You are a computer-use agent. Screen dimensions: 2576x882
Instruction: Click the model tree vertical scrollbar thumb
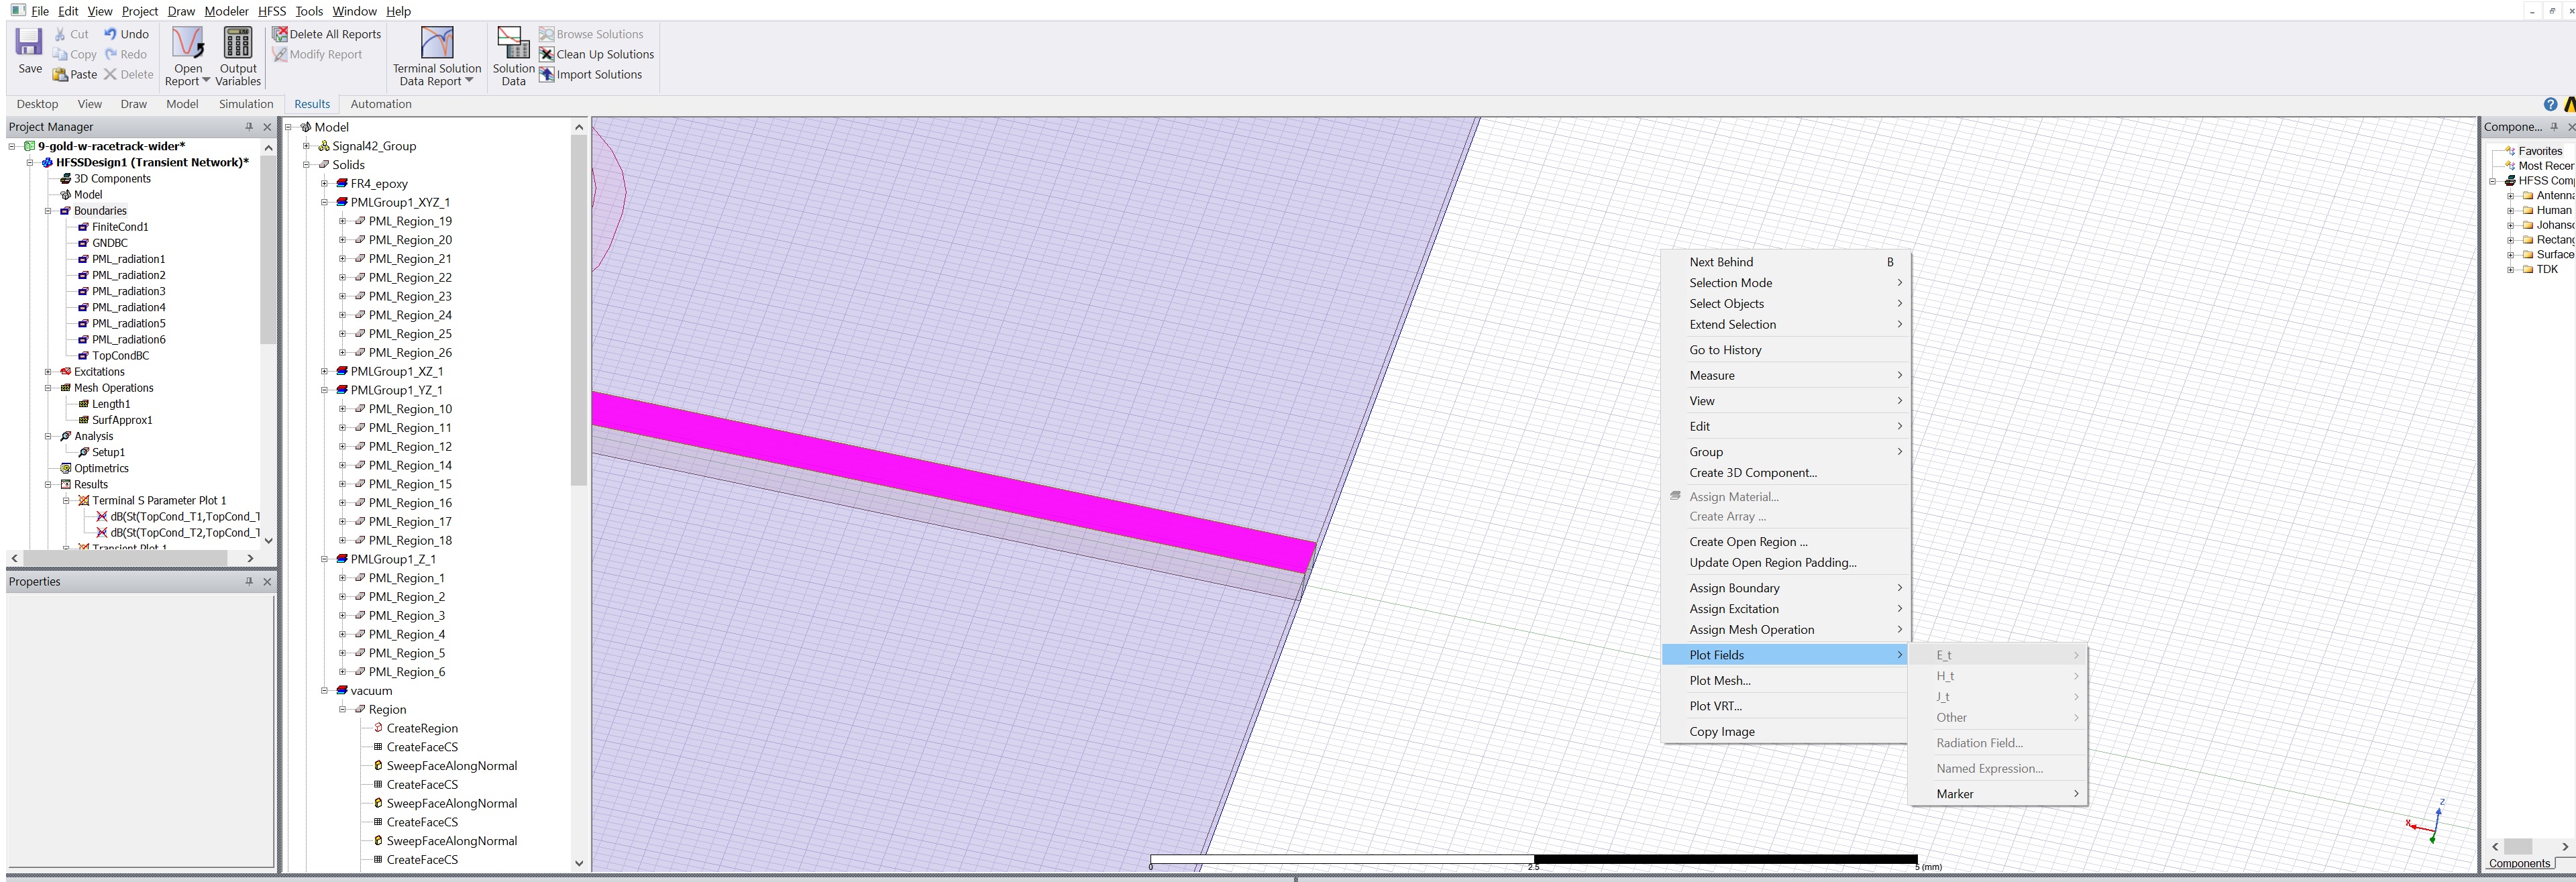point(578,310)
